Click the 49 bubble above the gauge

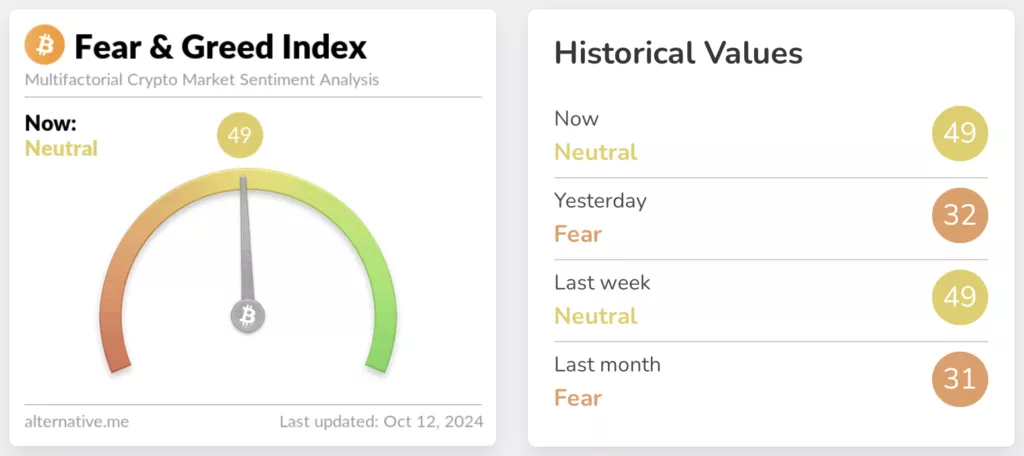click(239, 136)
